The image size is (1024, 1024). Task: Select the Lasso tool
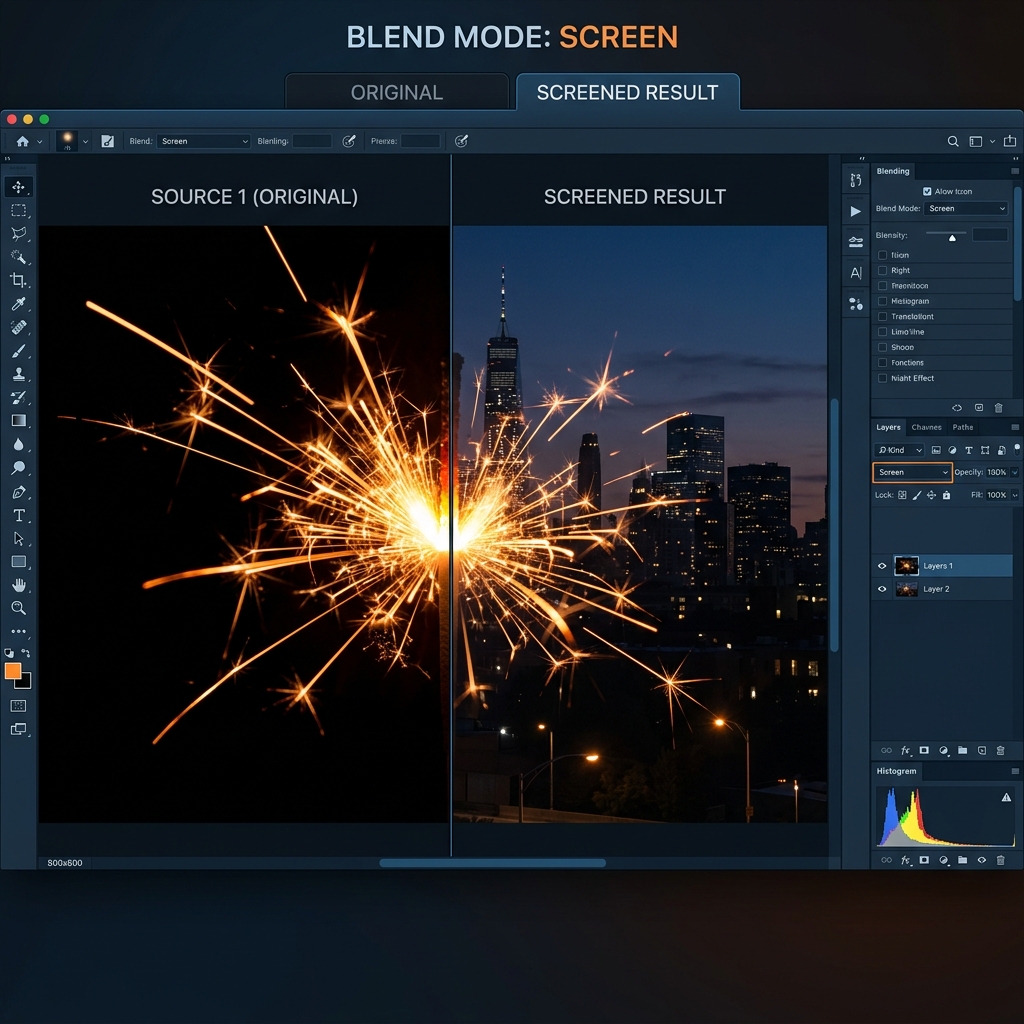pos(20,233)
